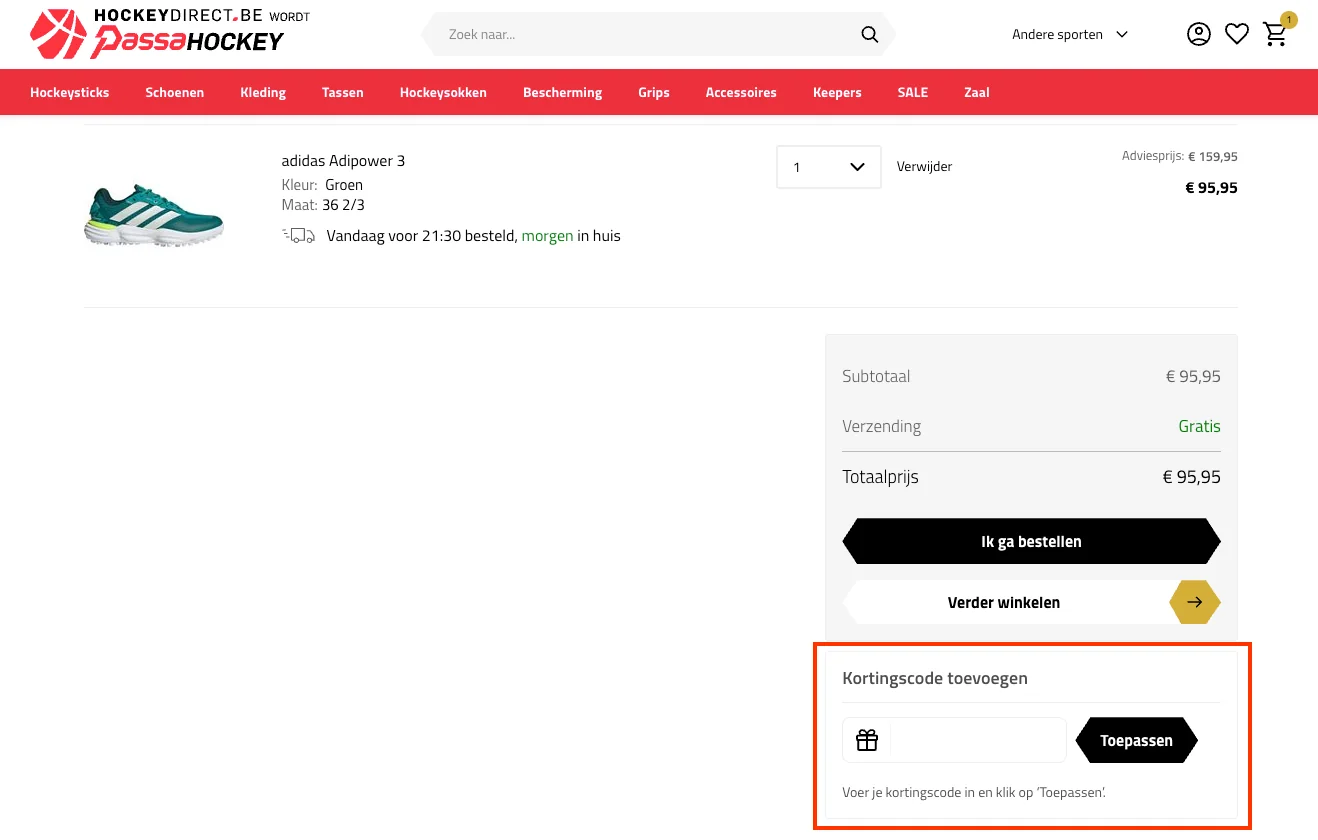Click the Adipower 3 shoe thumbnail
This screenshot has height=840, width=1318.
154,213
